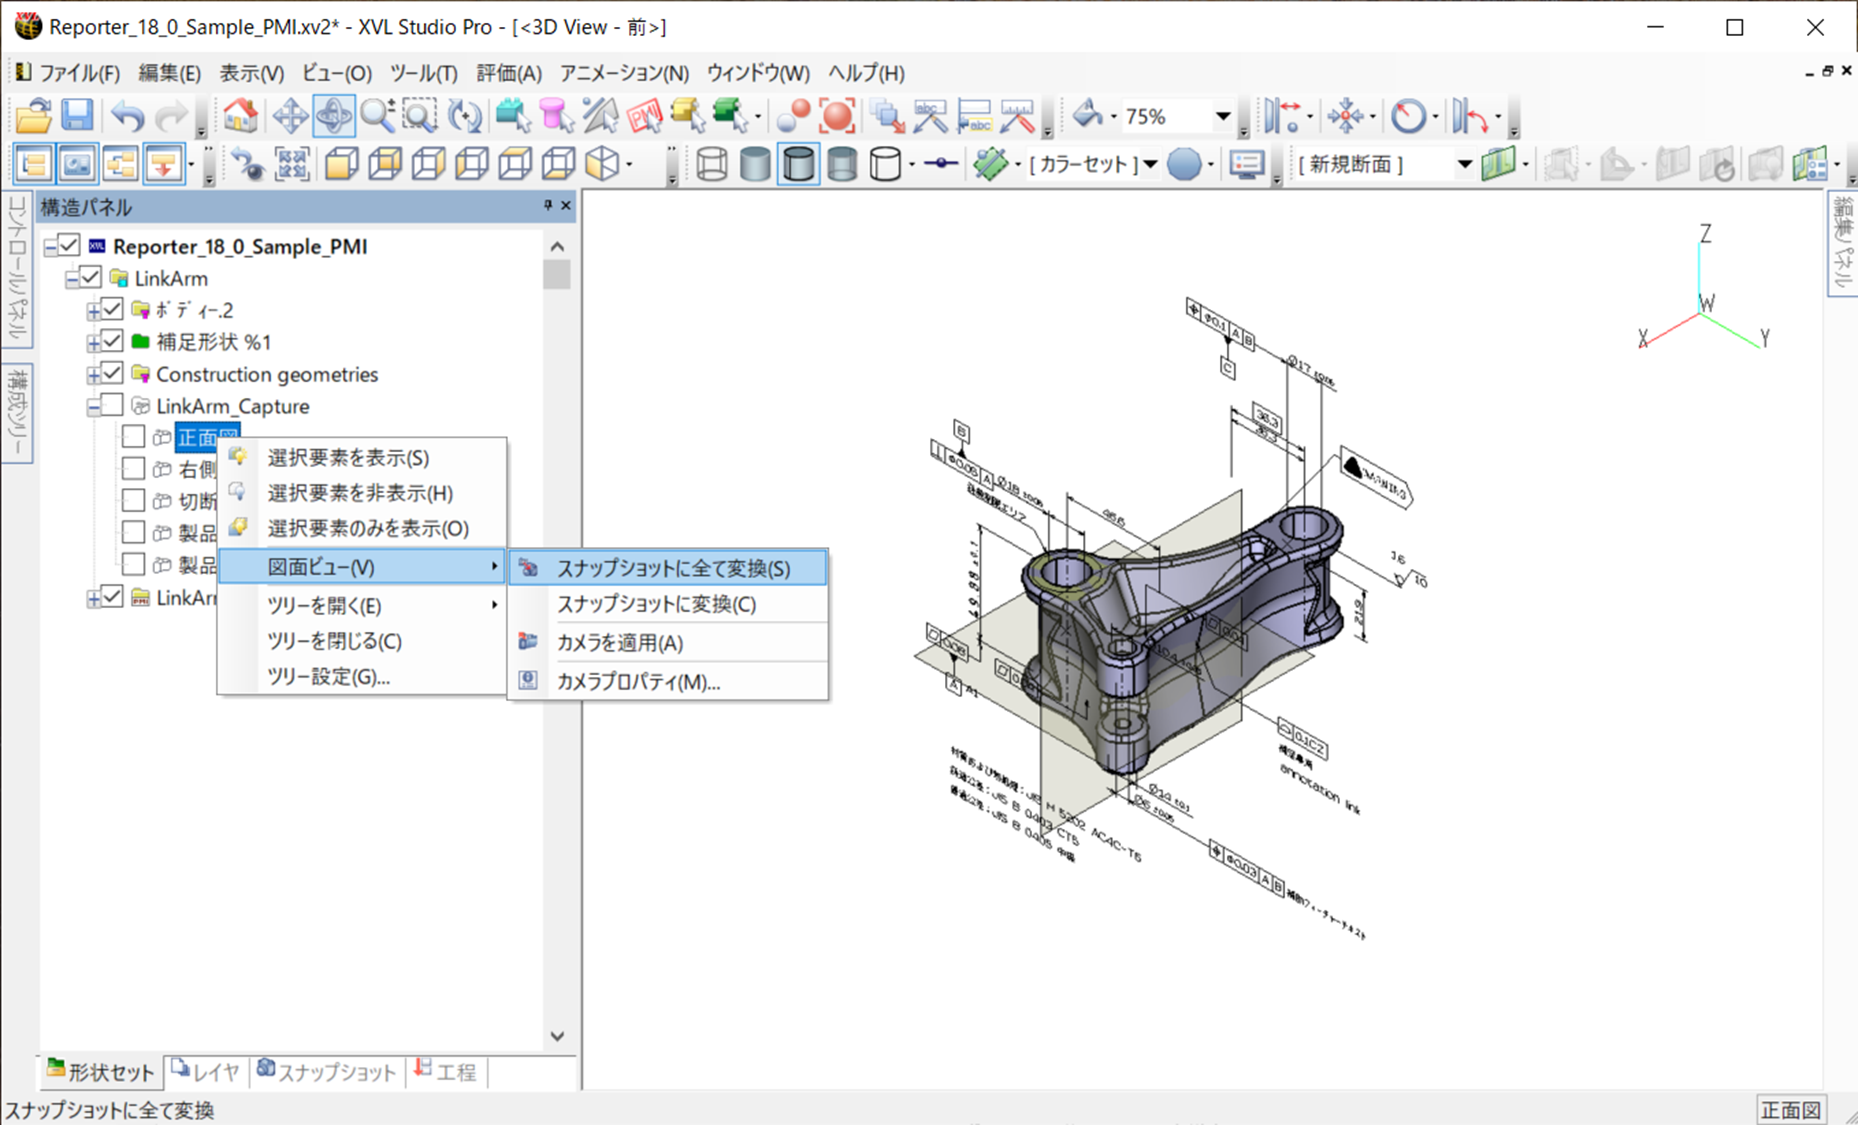Select wireframe cylinder display mode
The image size is (1858, 1125).
click(711, 164)
